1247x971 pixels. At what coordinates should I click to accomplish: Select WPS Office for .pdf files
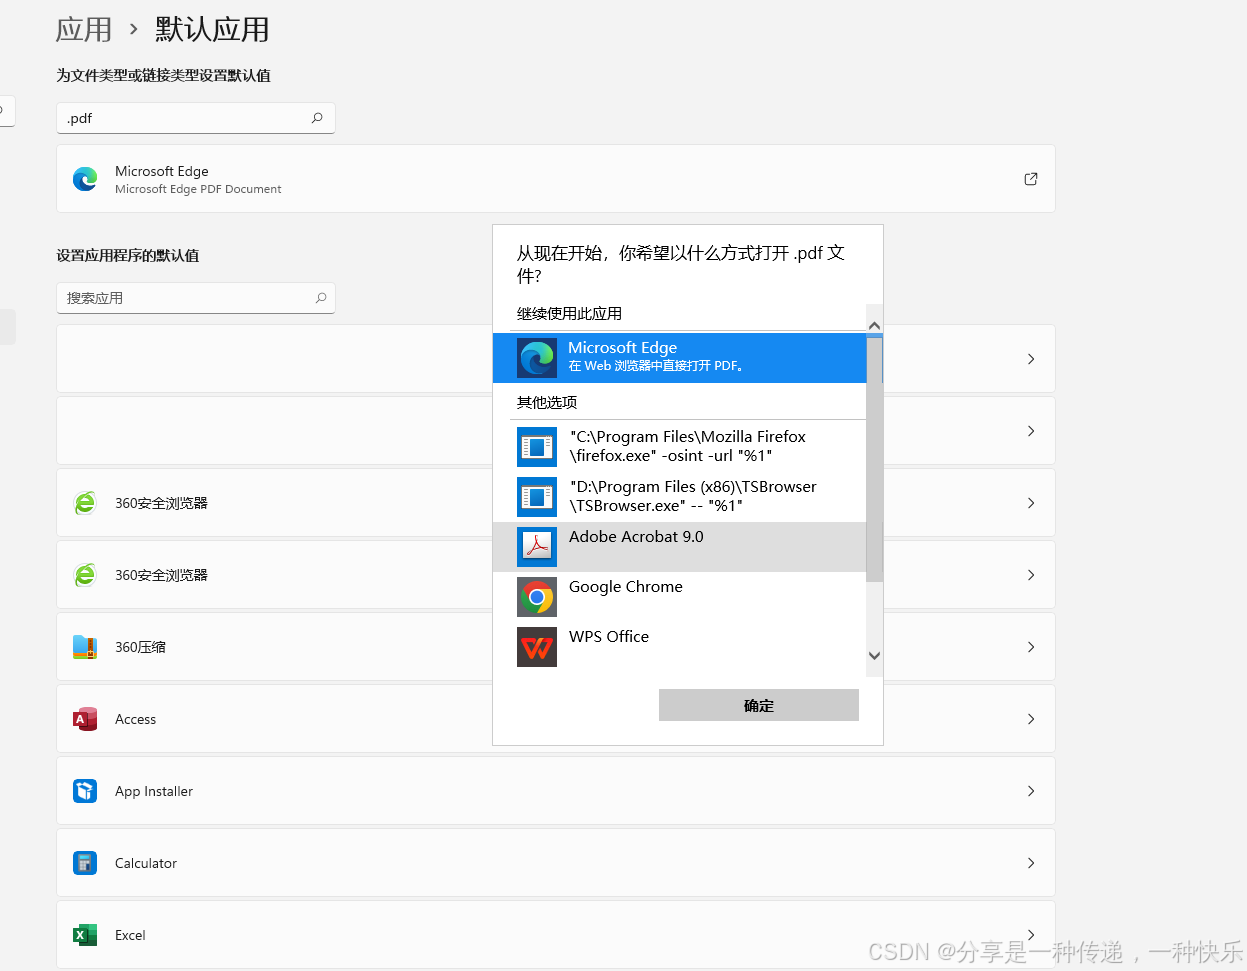680,647
